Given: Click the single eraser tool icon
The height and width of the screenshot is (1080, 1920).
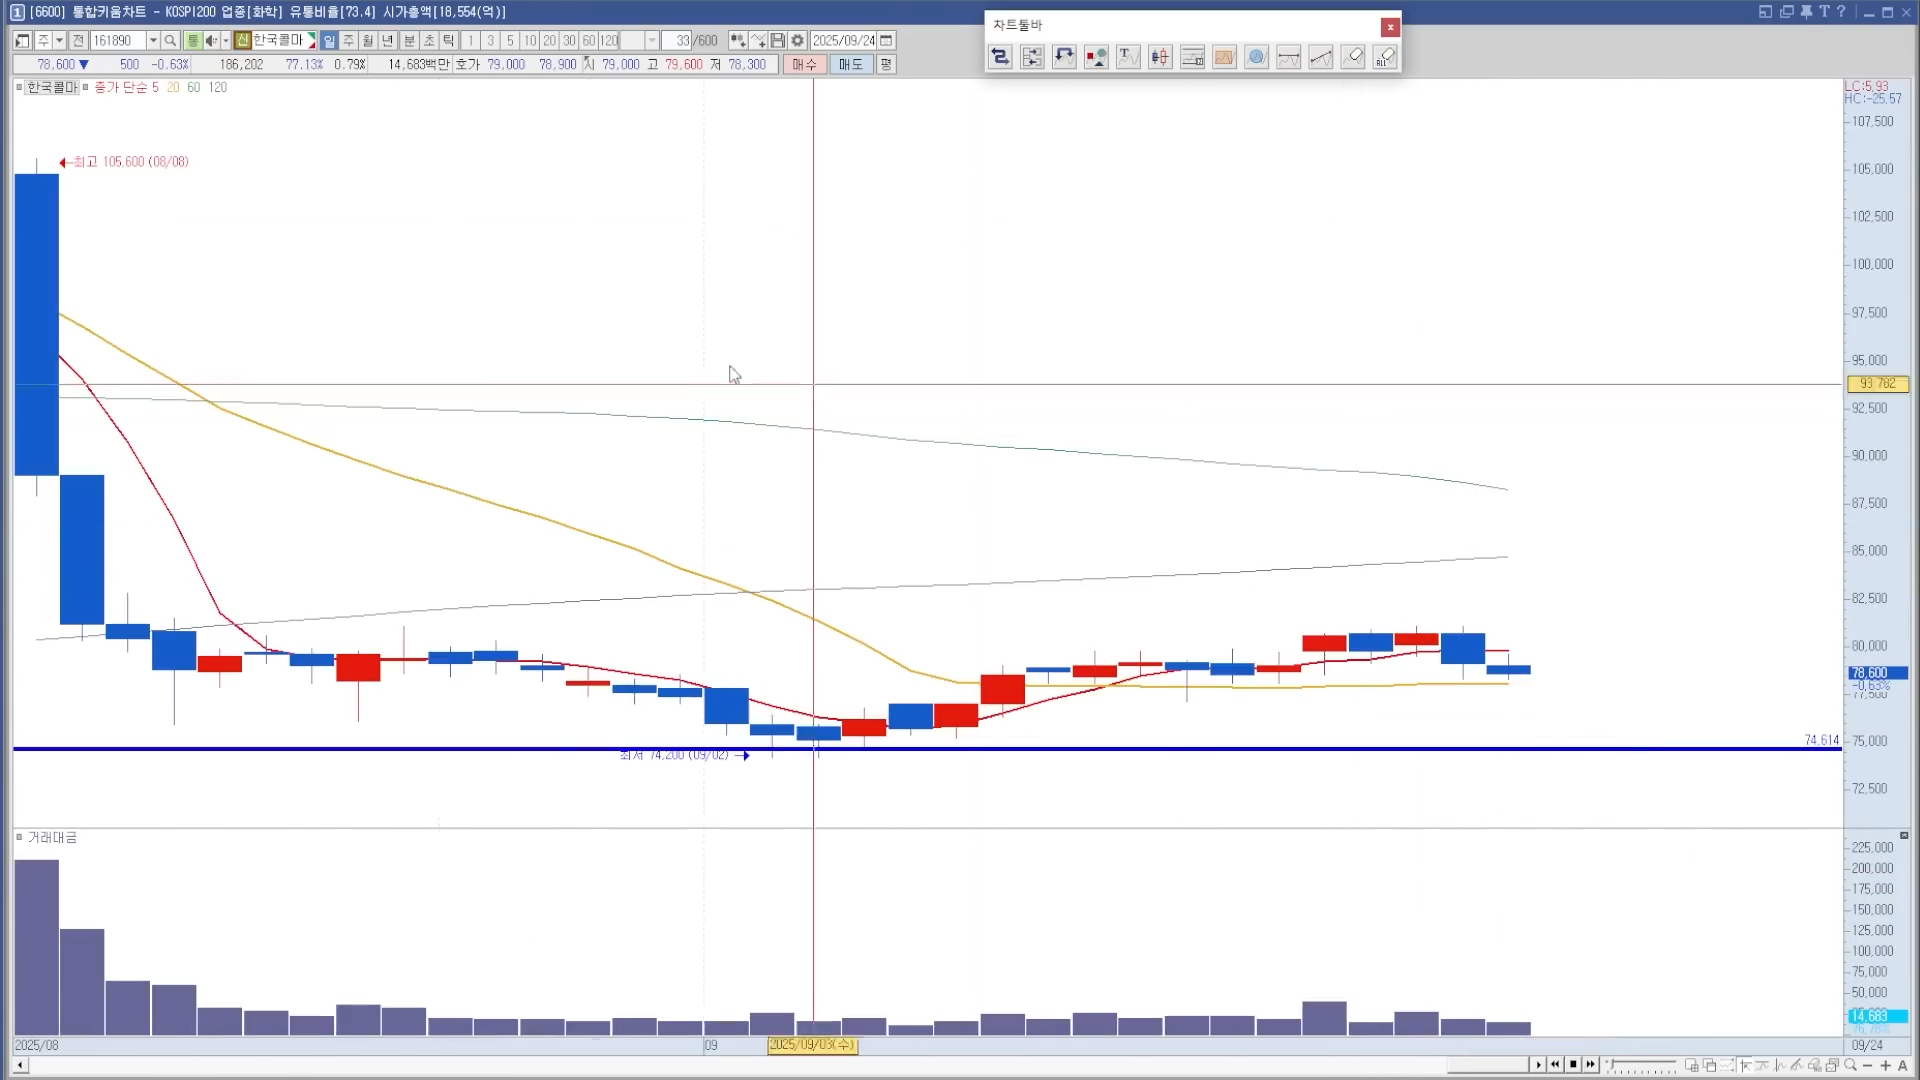Looking at the screenshot, I should [x=1353, y=57].
